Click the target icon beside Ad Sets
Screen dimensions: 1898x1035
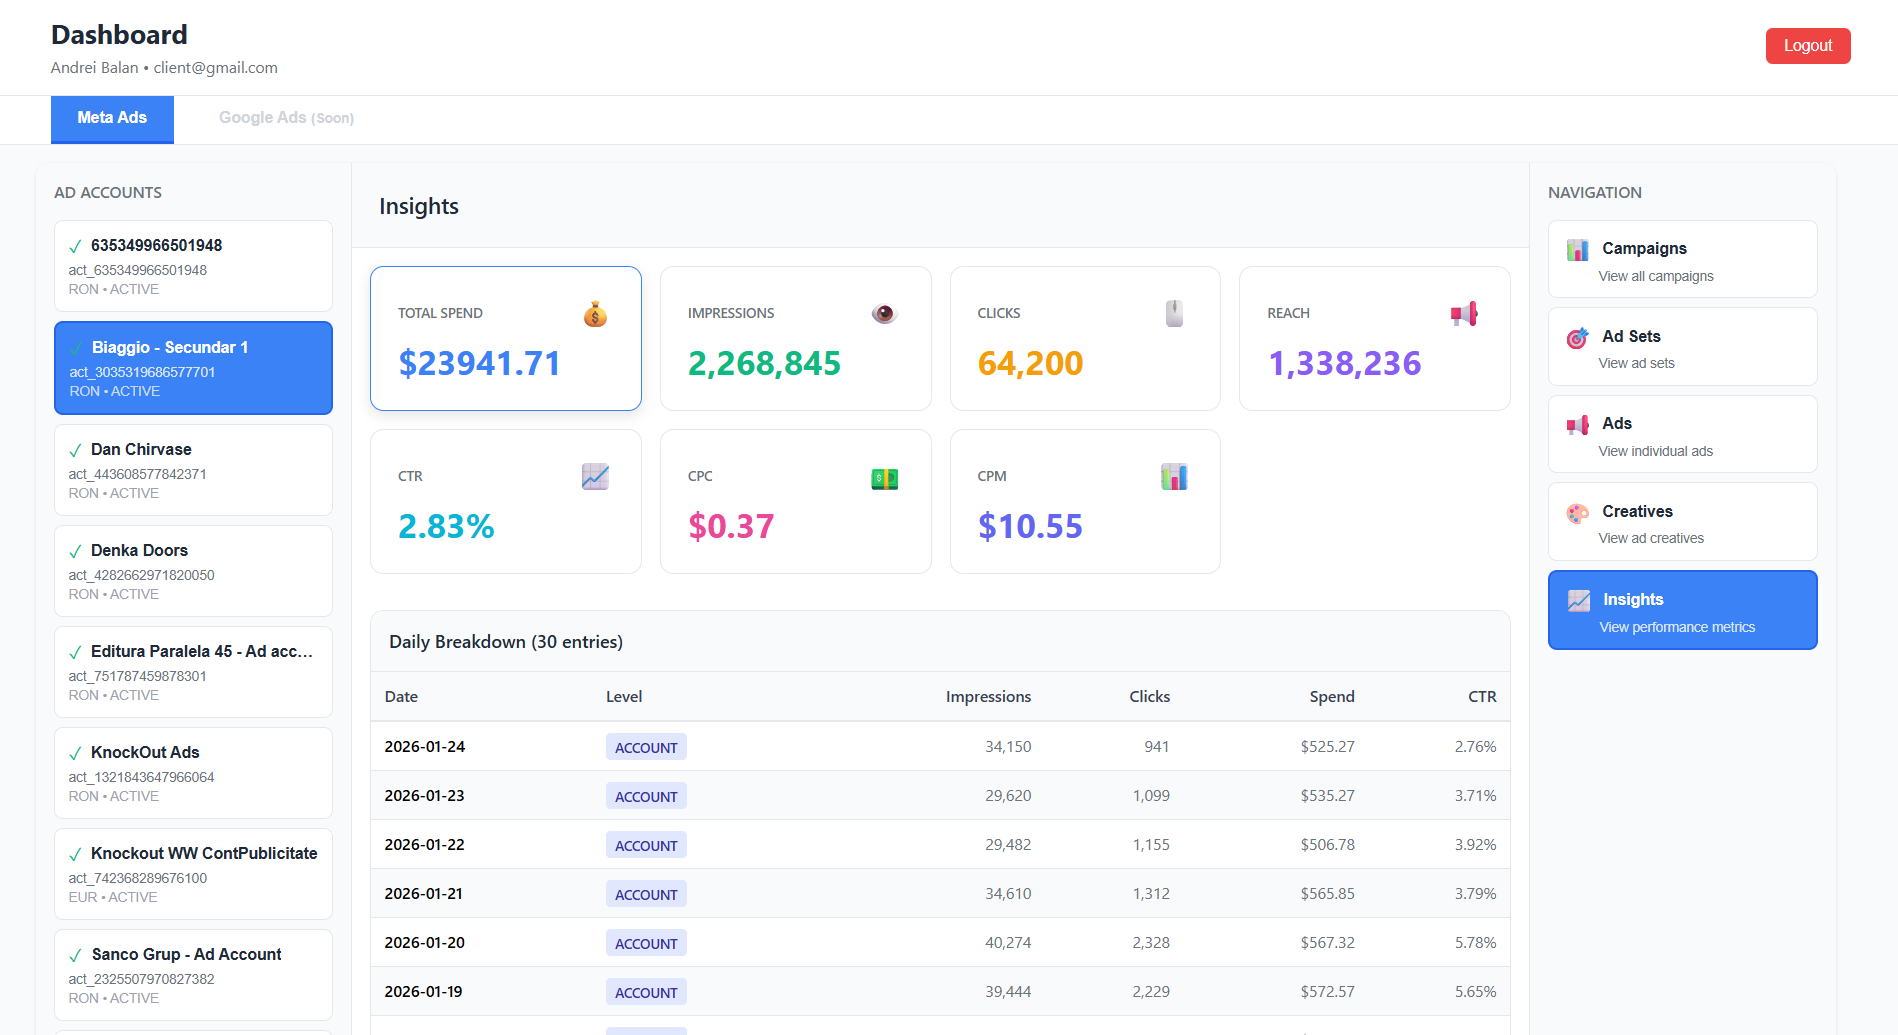[x=1578, y=339]
